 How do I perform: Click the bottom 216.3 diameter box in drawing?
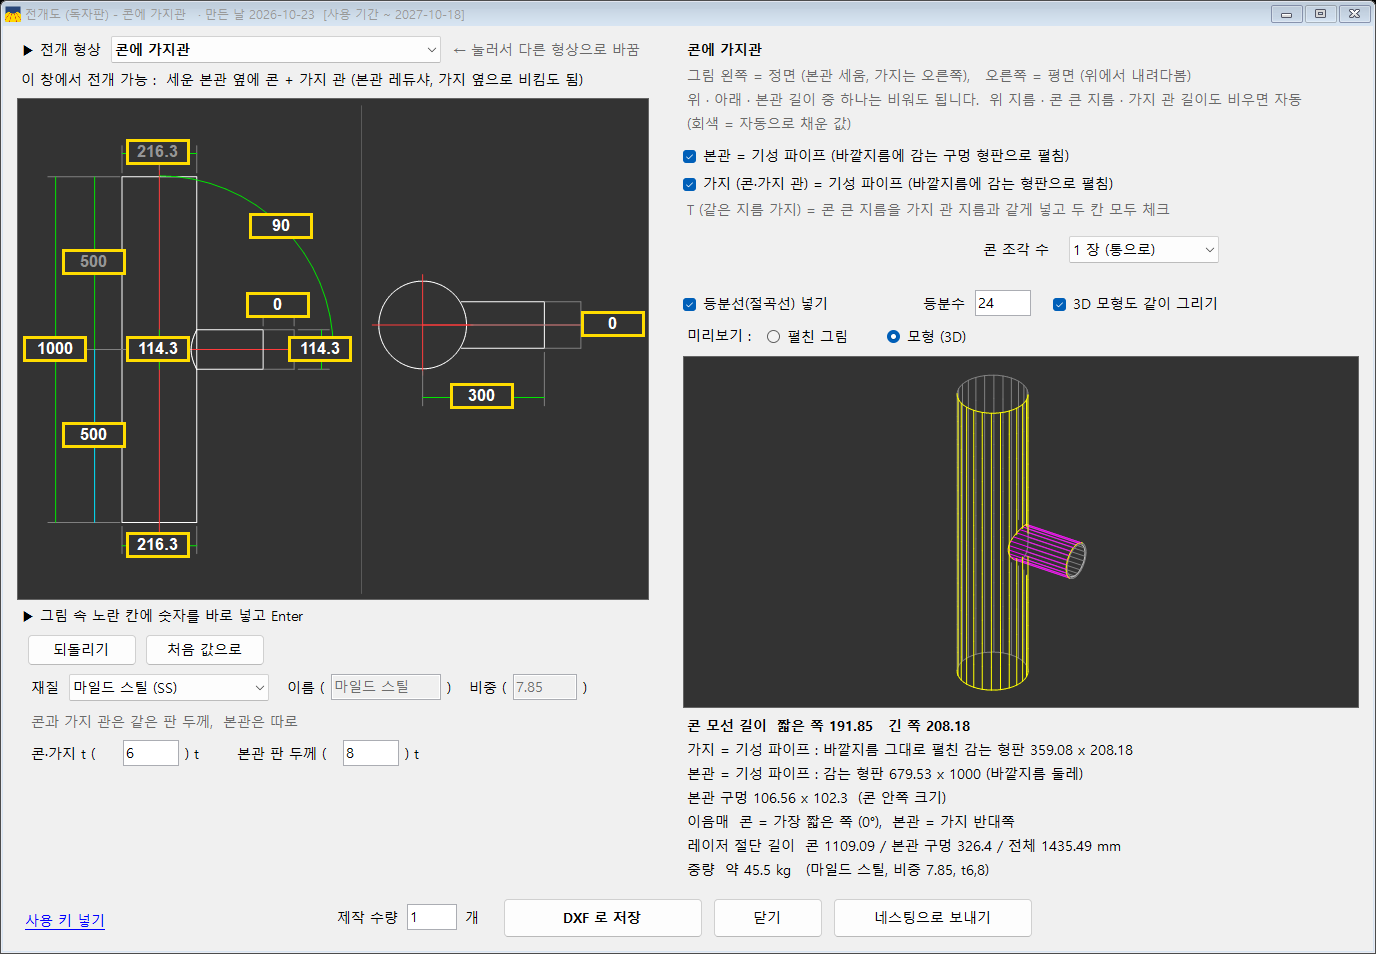point(158,545)
